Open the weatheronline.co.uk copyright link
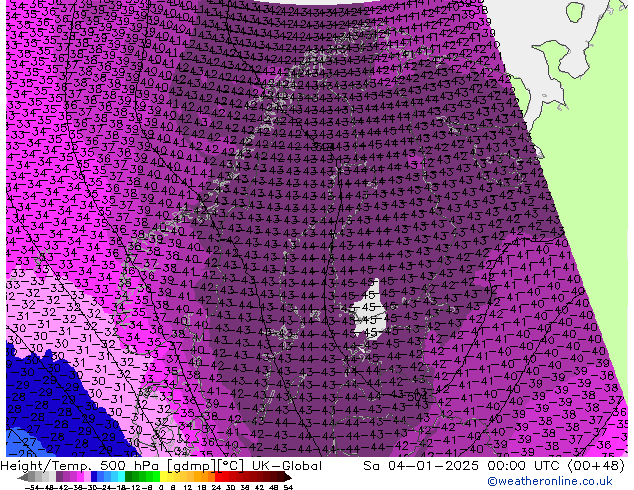 pos(550,481)
